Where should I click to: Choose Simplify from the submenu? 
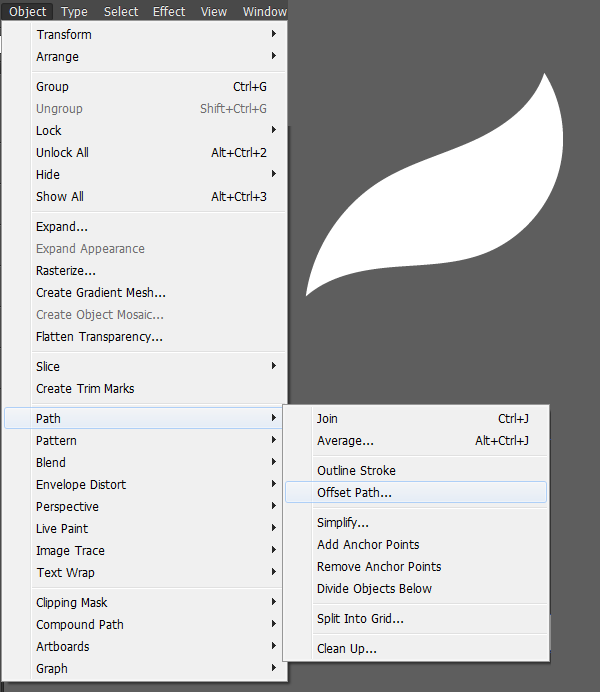click(x=343, y=522)
